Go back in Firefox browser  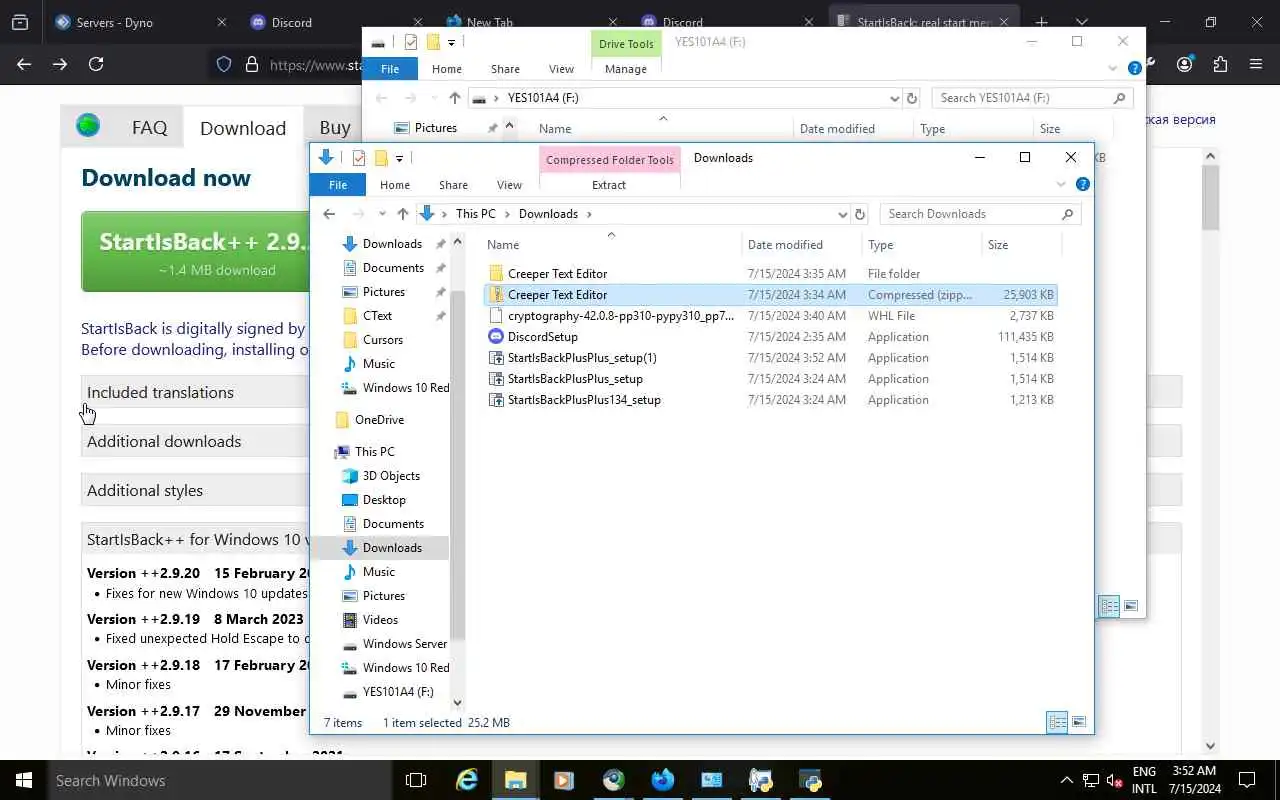24,64
